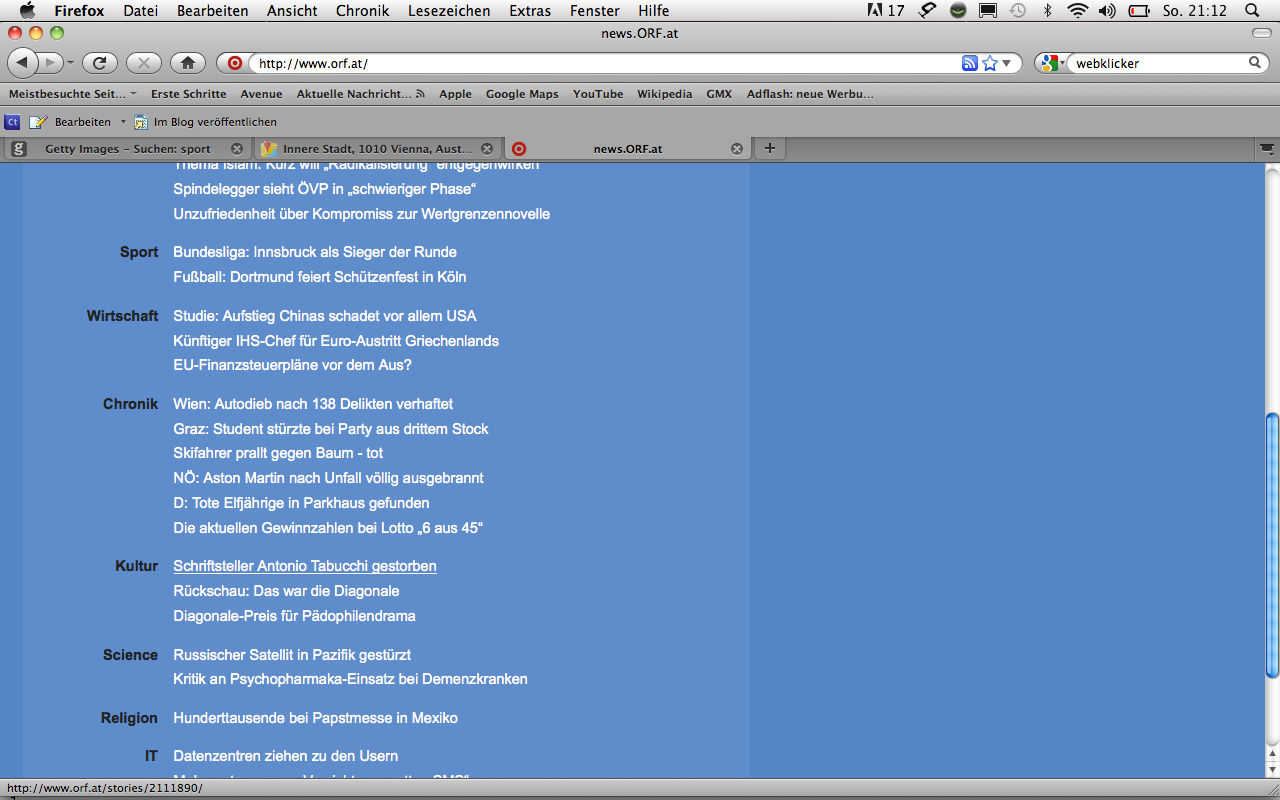
Task: Click the purple Ct toolbar icon
Action: 12,122
